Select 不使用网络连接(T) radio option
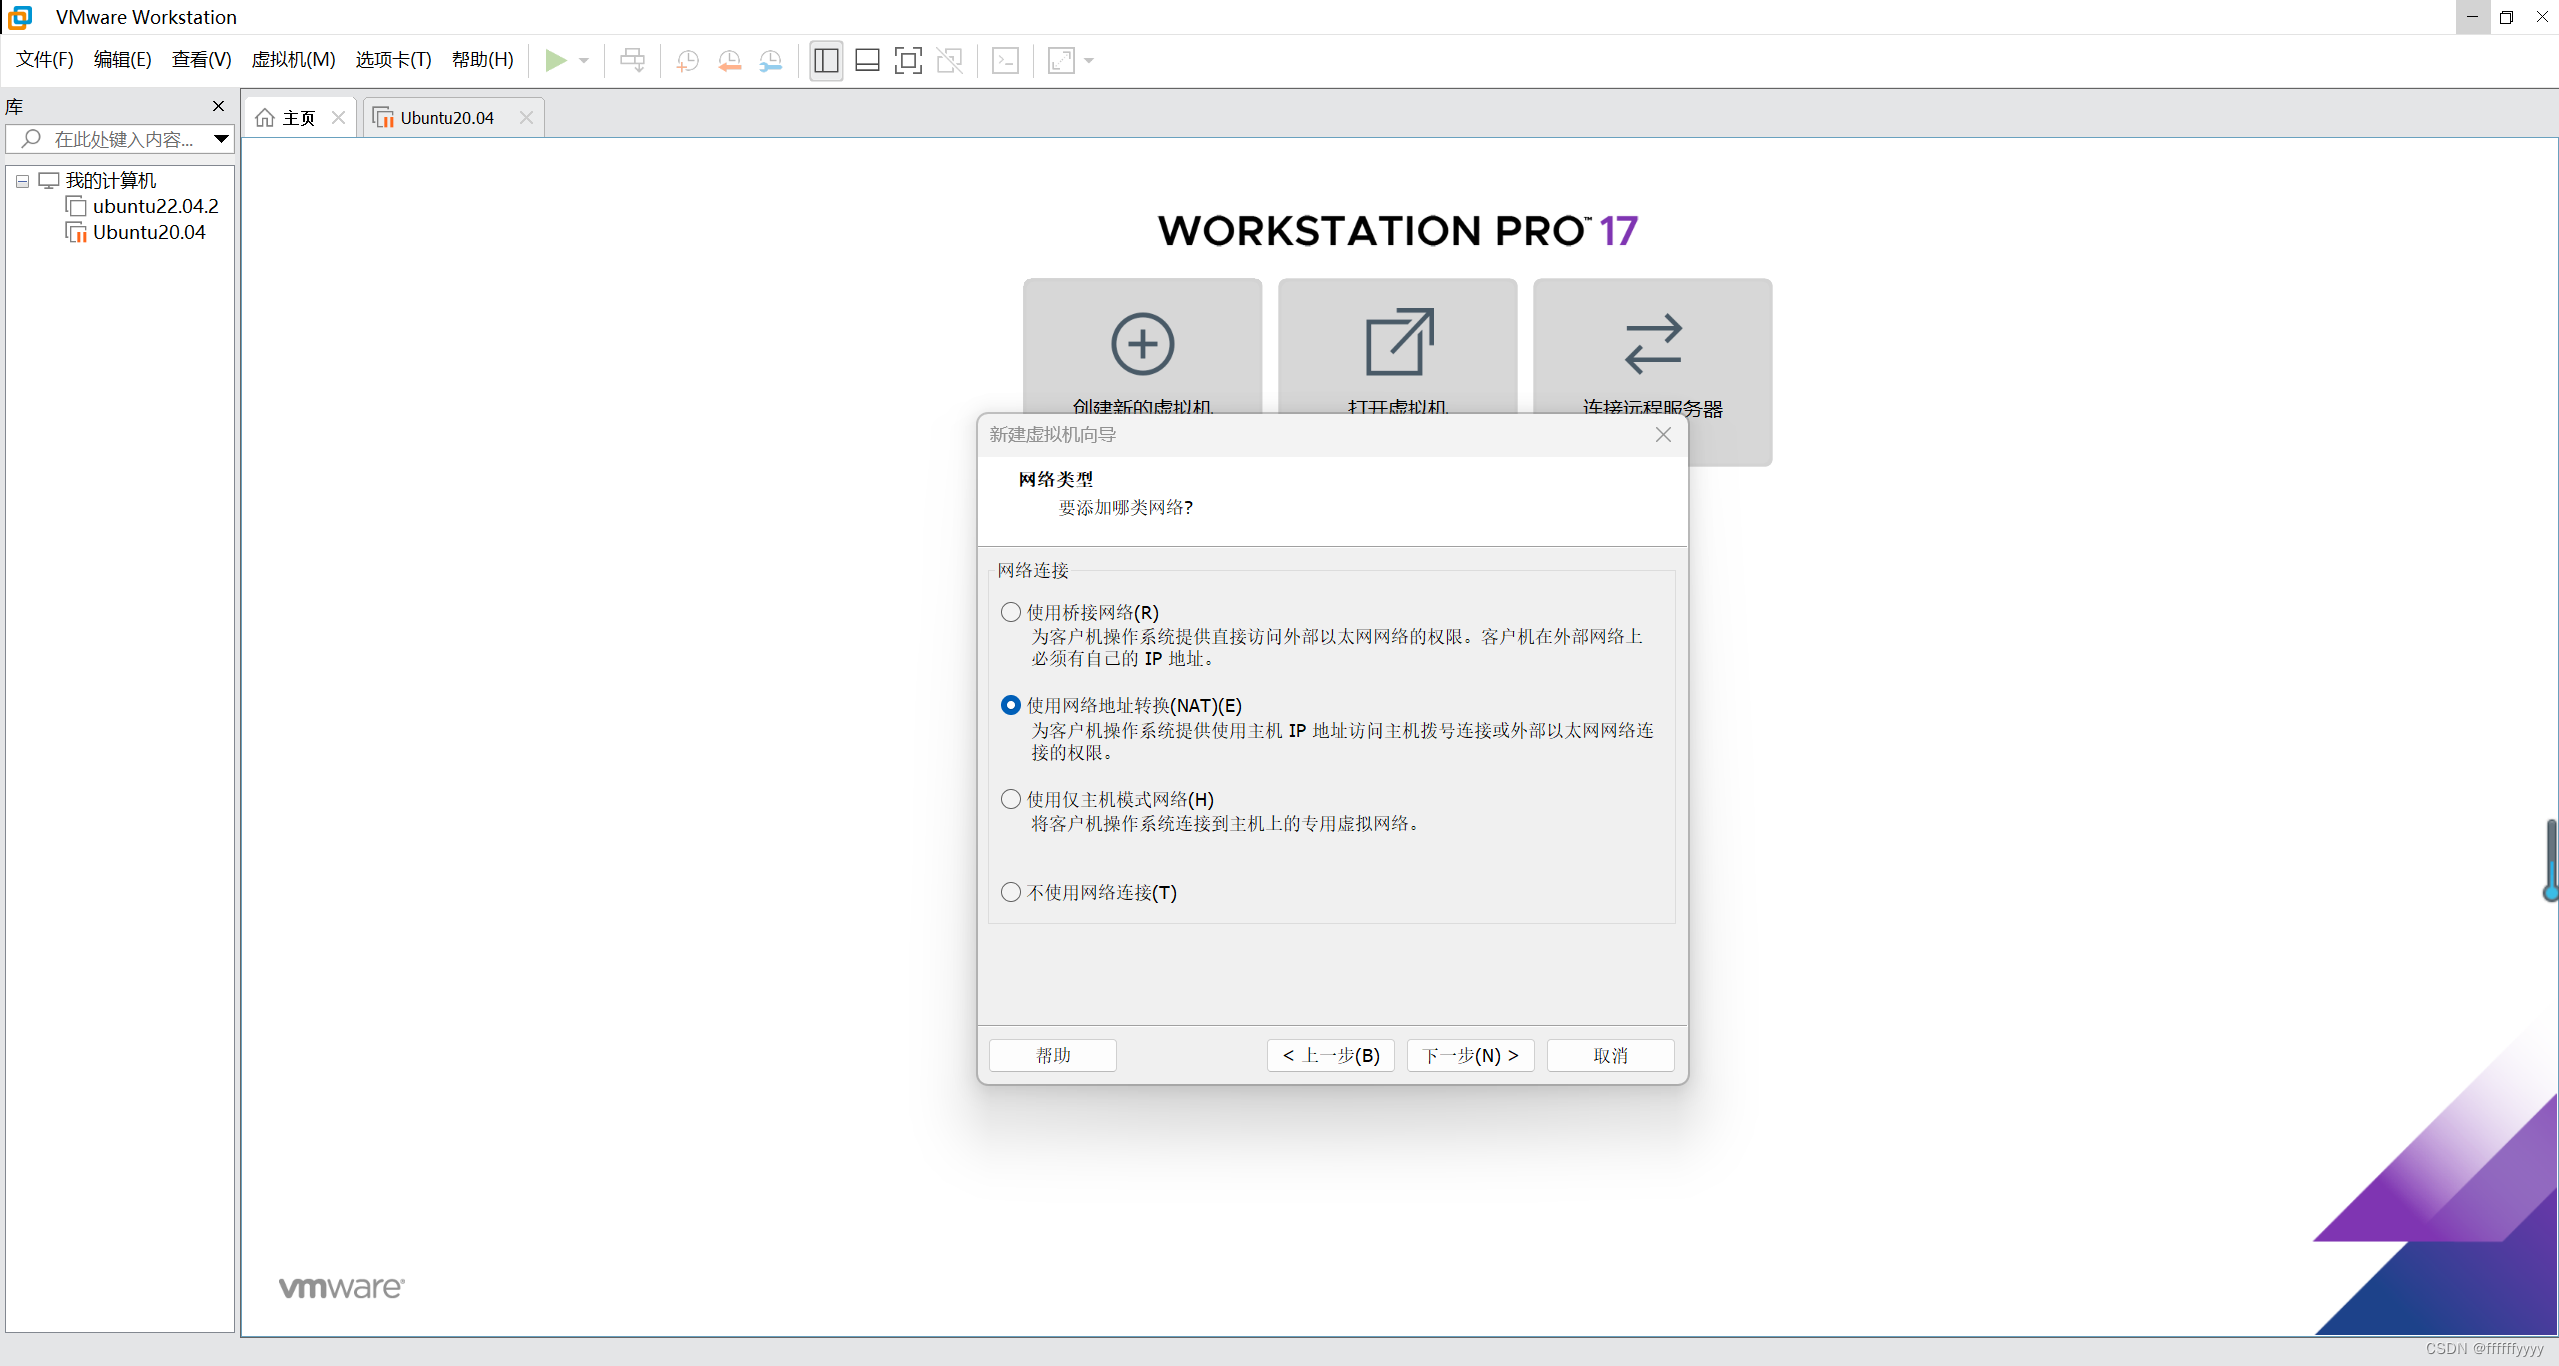 (x=1011, y=892)
